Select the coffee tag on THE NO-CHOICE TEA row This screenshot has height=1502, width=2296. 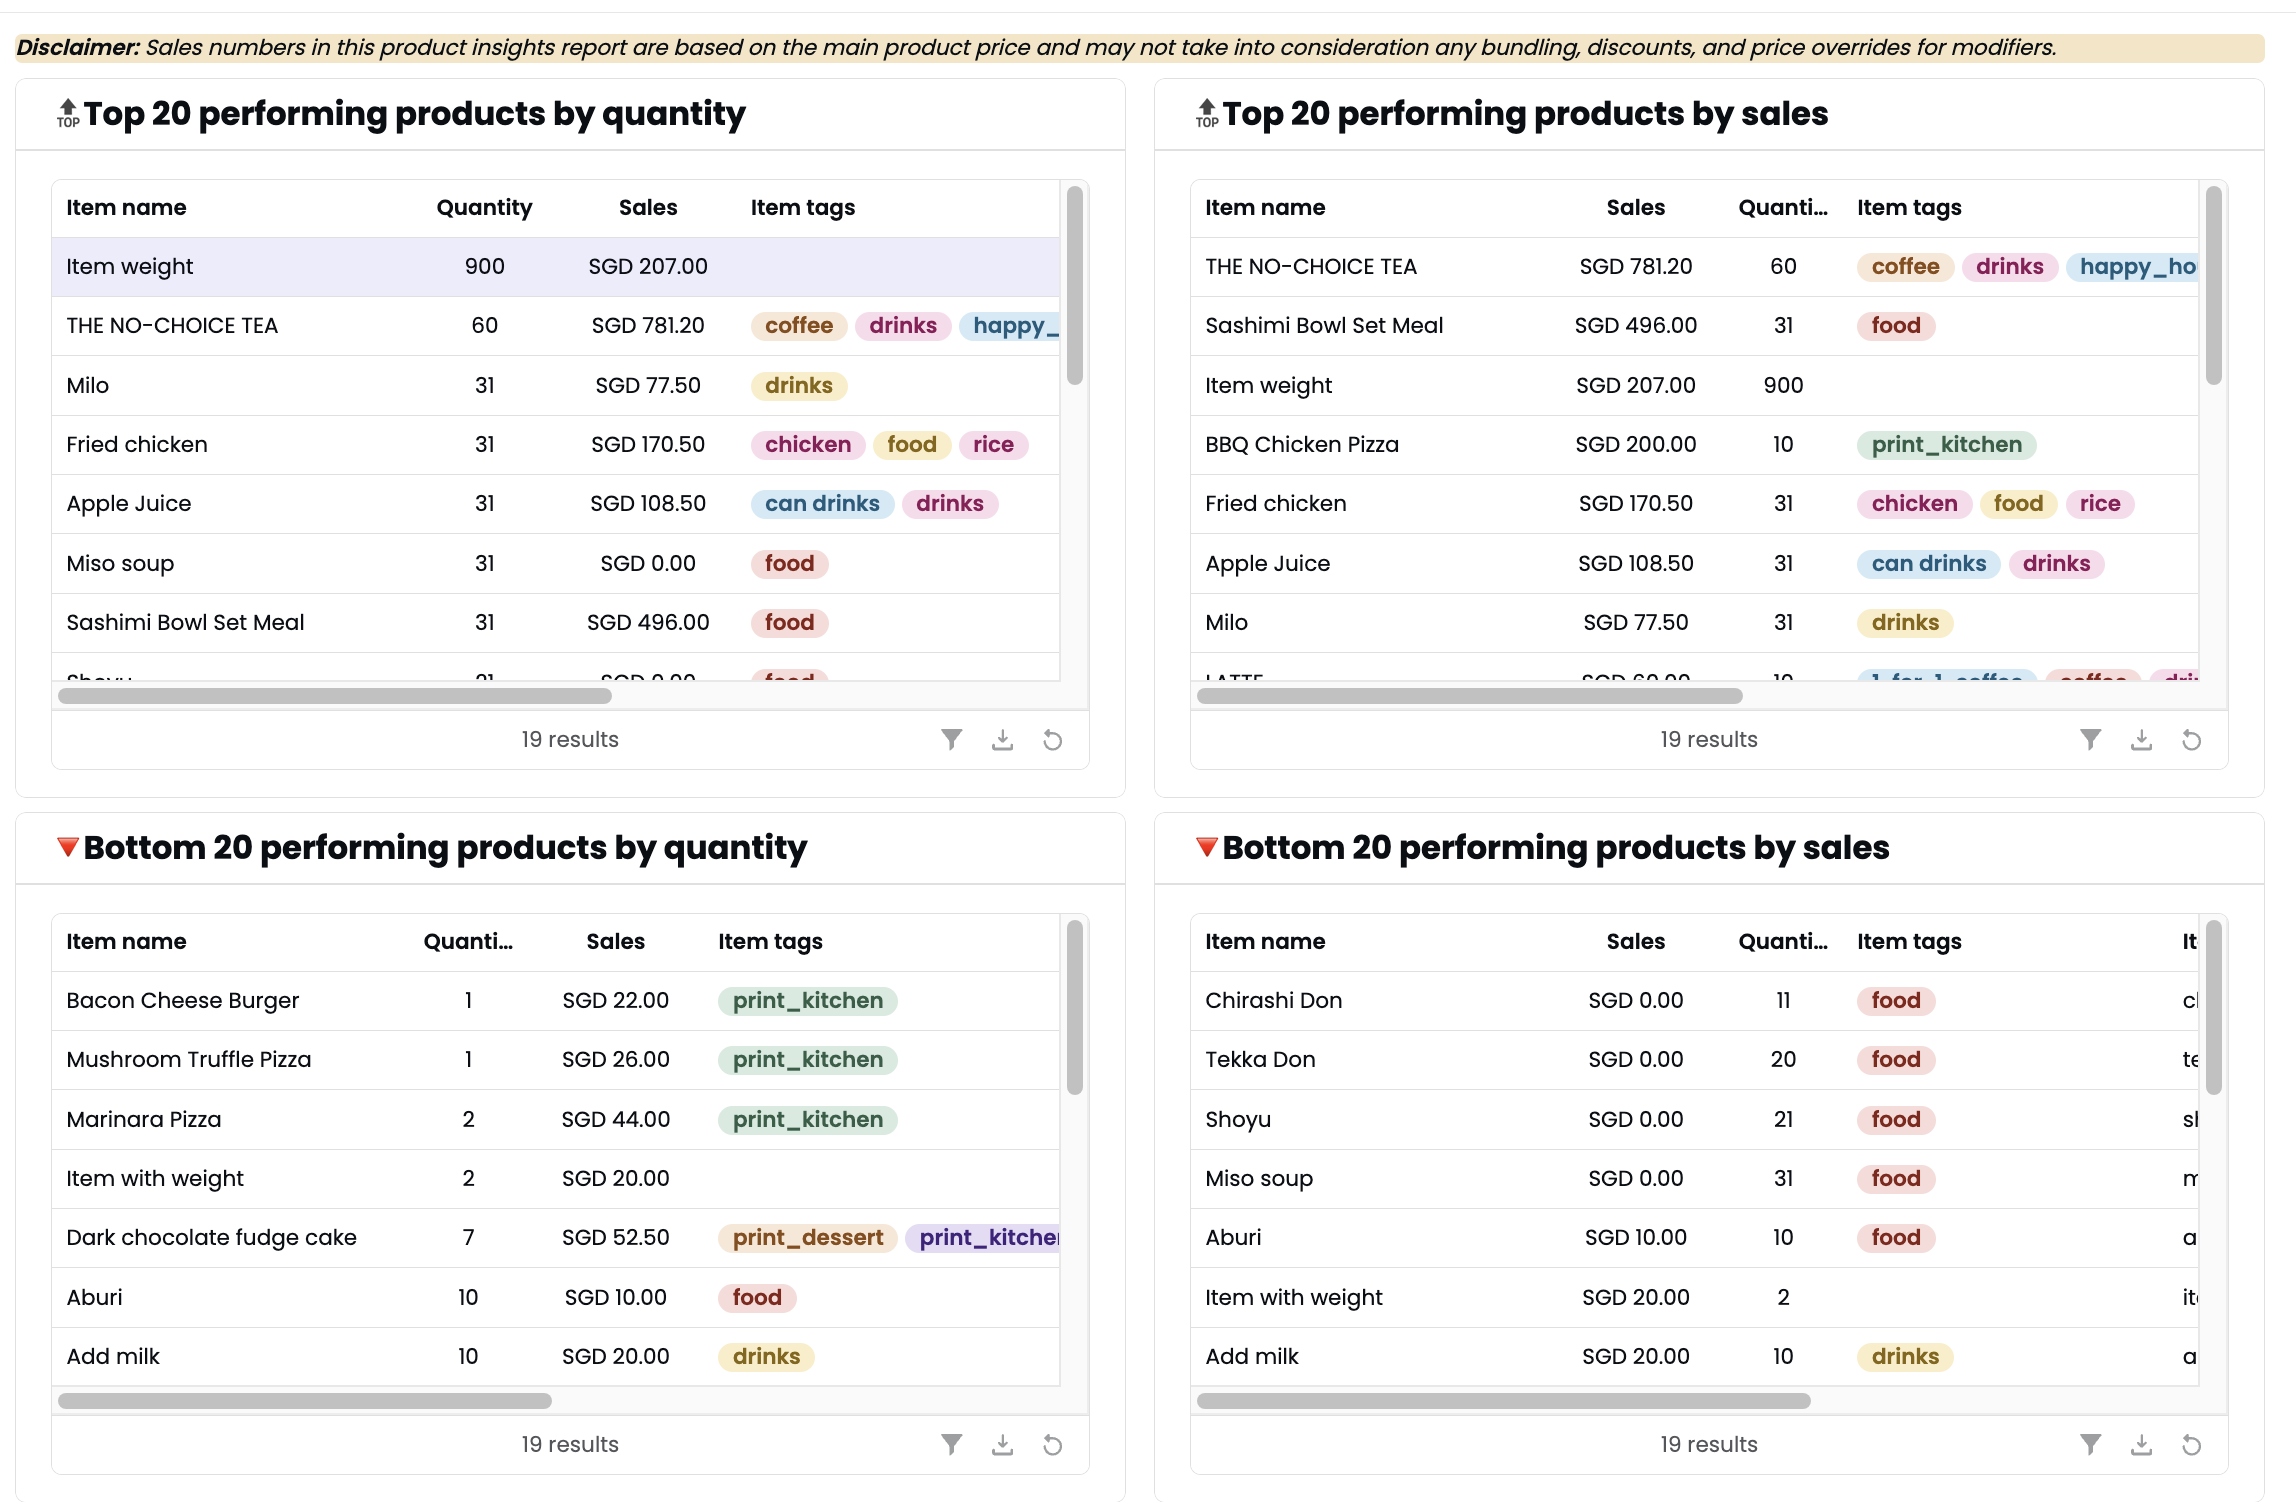coord(798,325)
